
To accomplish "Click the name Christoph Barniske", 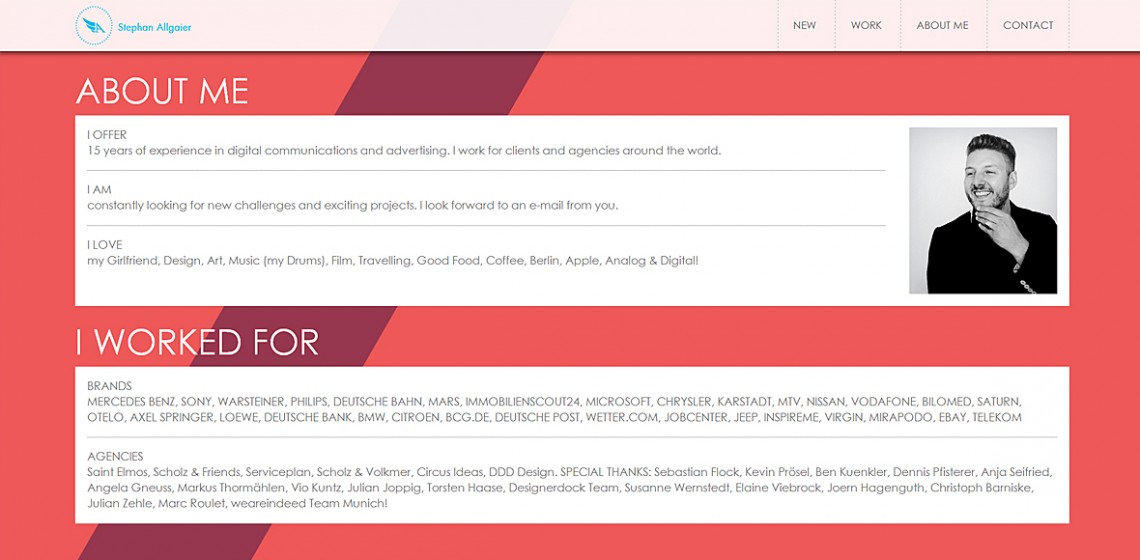I will tap(981, 488).
